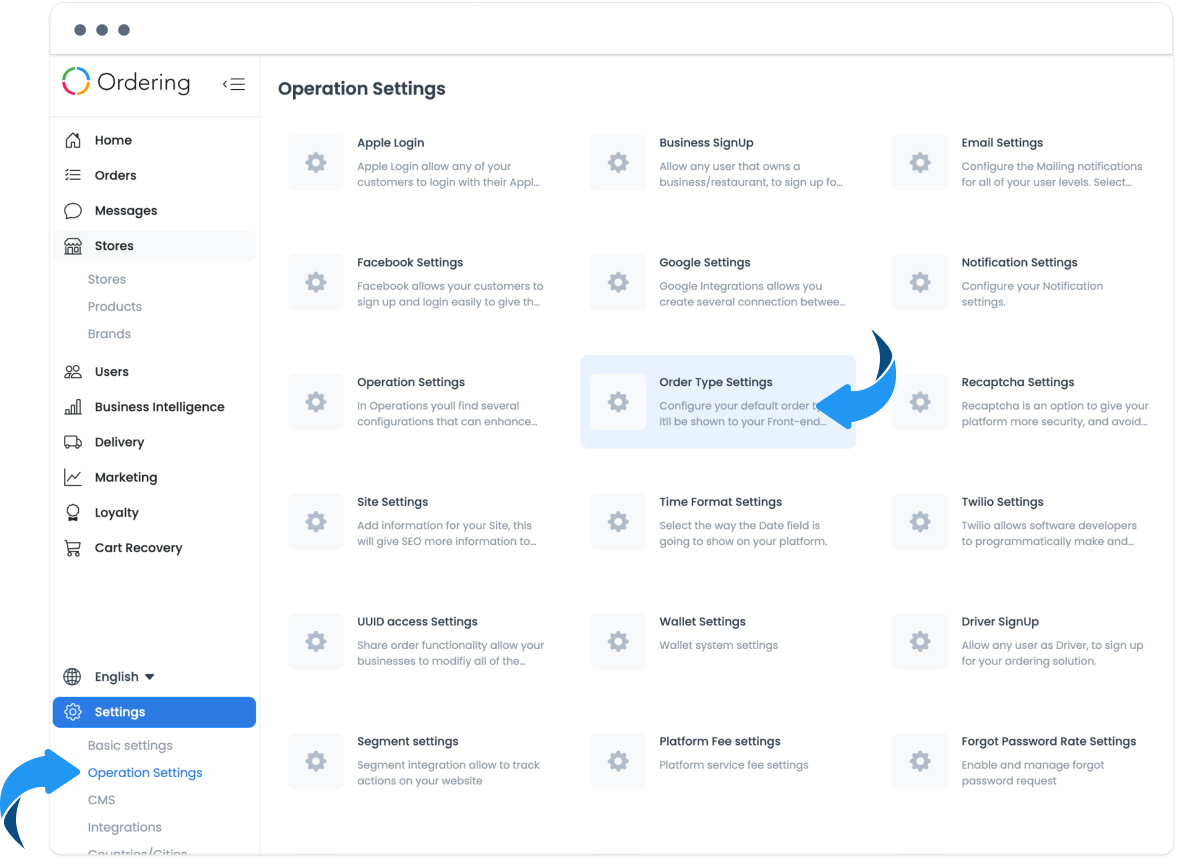Open the Email Settings title
Viewport: 1177px width, 859px height.
coord(1002,143)
